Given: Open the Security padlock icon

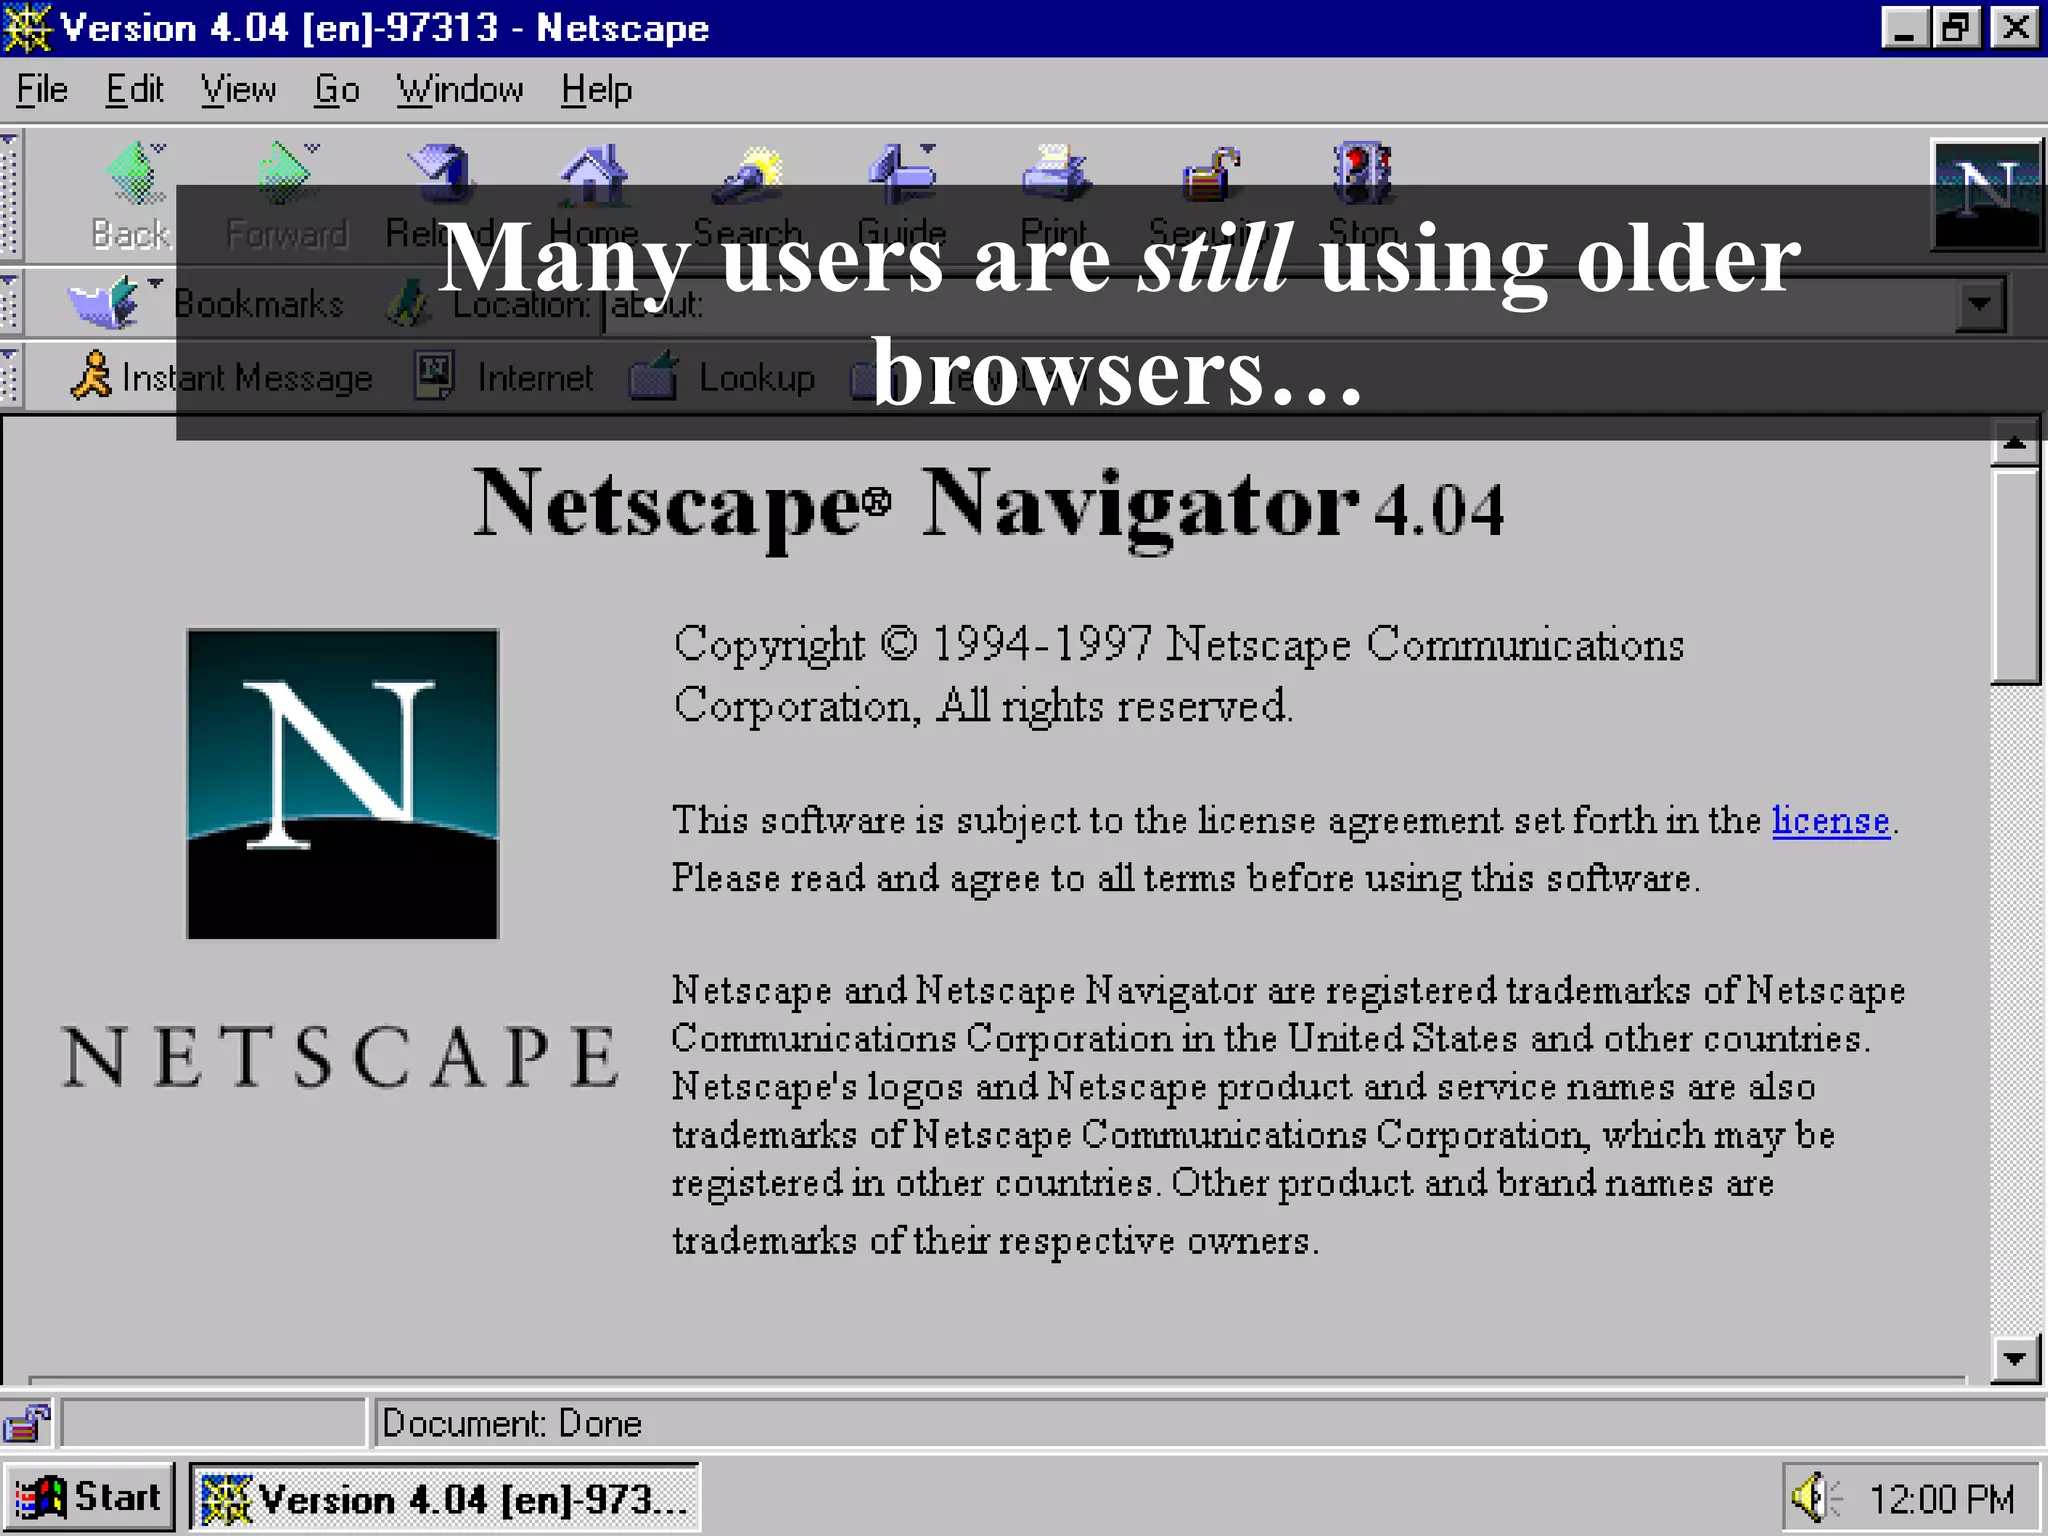Looking at the screenshot, I should click(x=1210, y=173).
